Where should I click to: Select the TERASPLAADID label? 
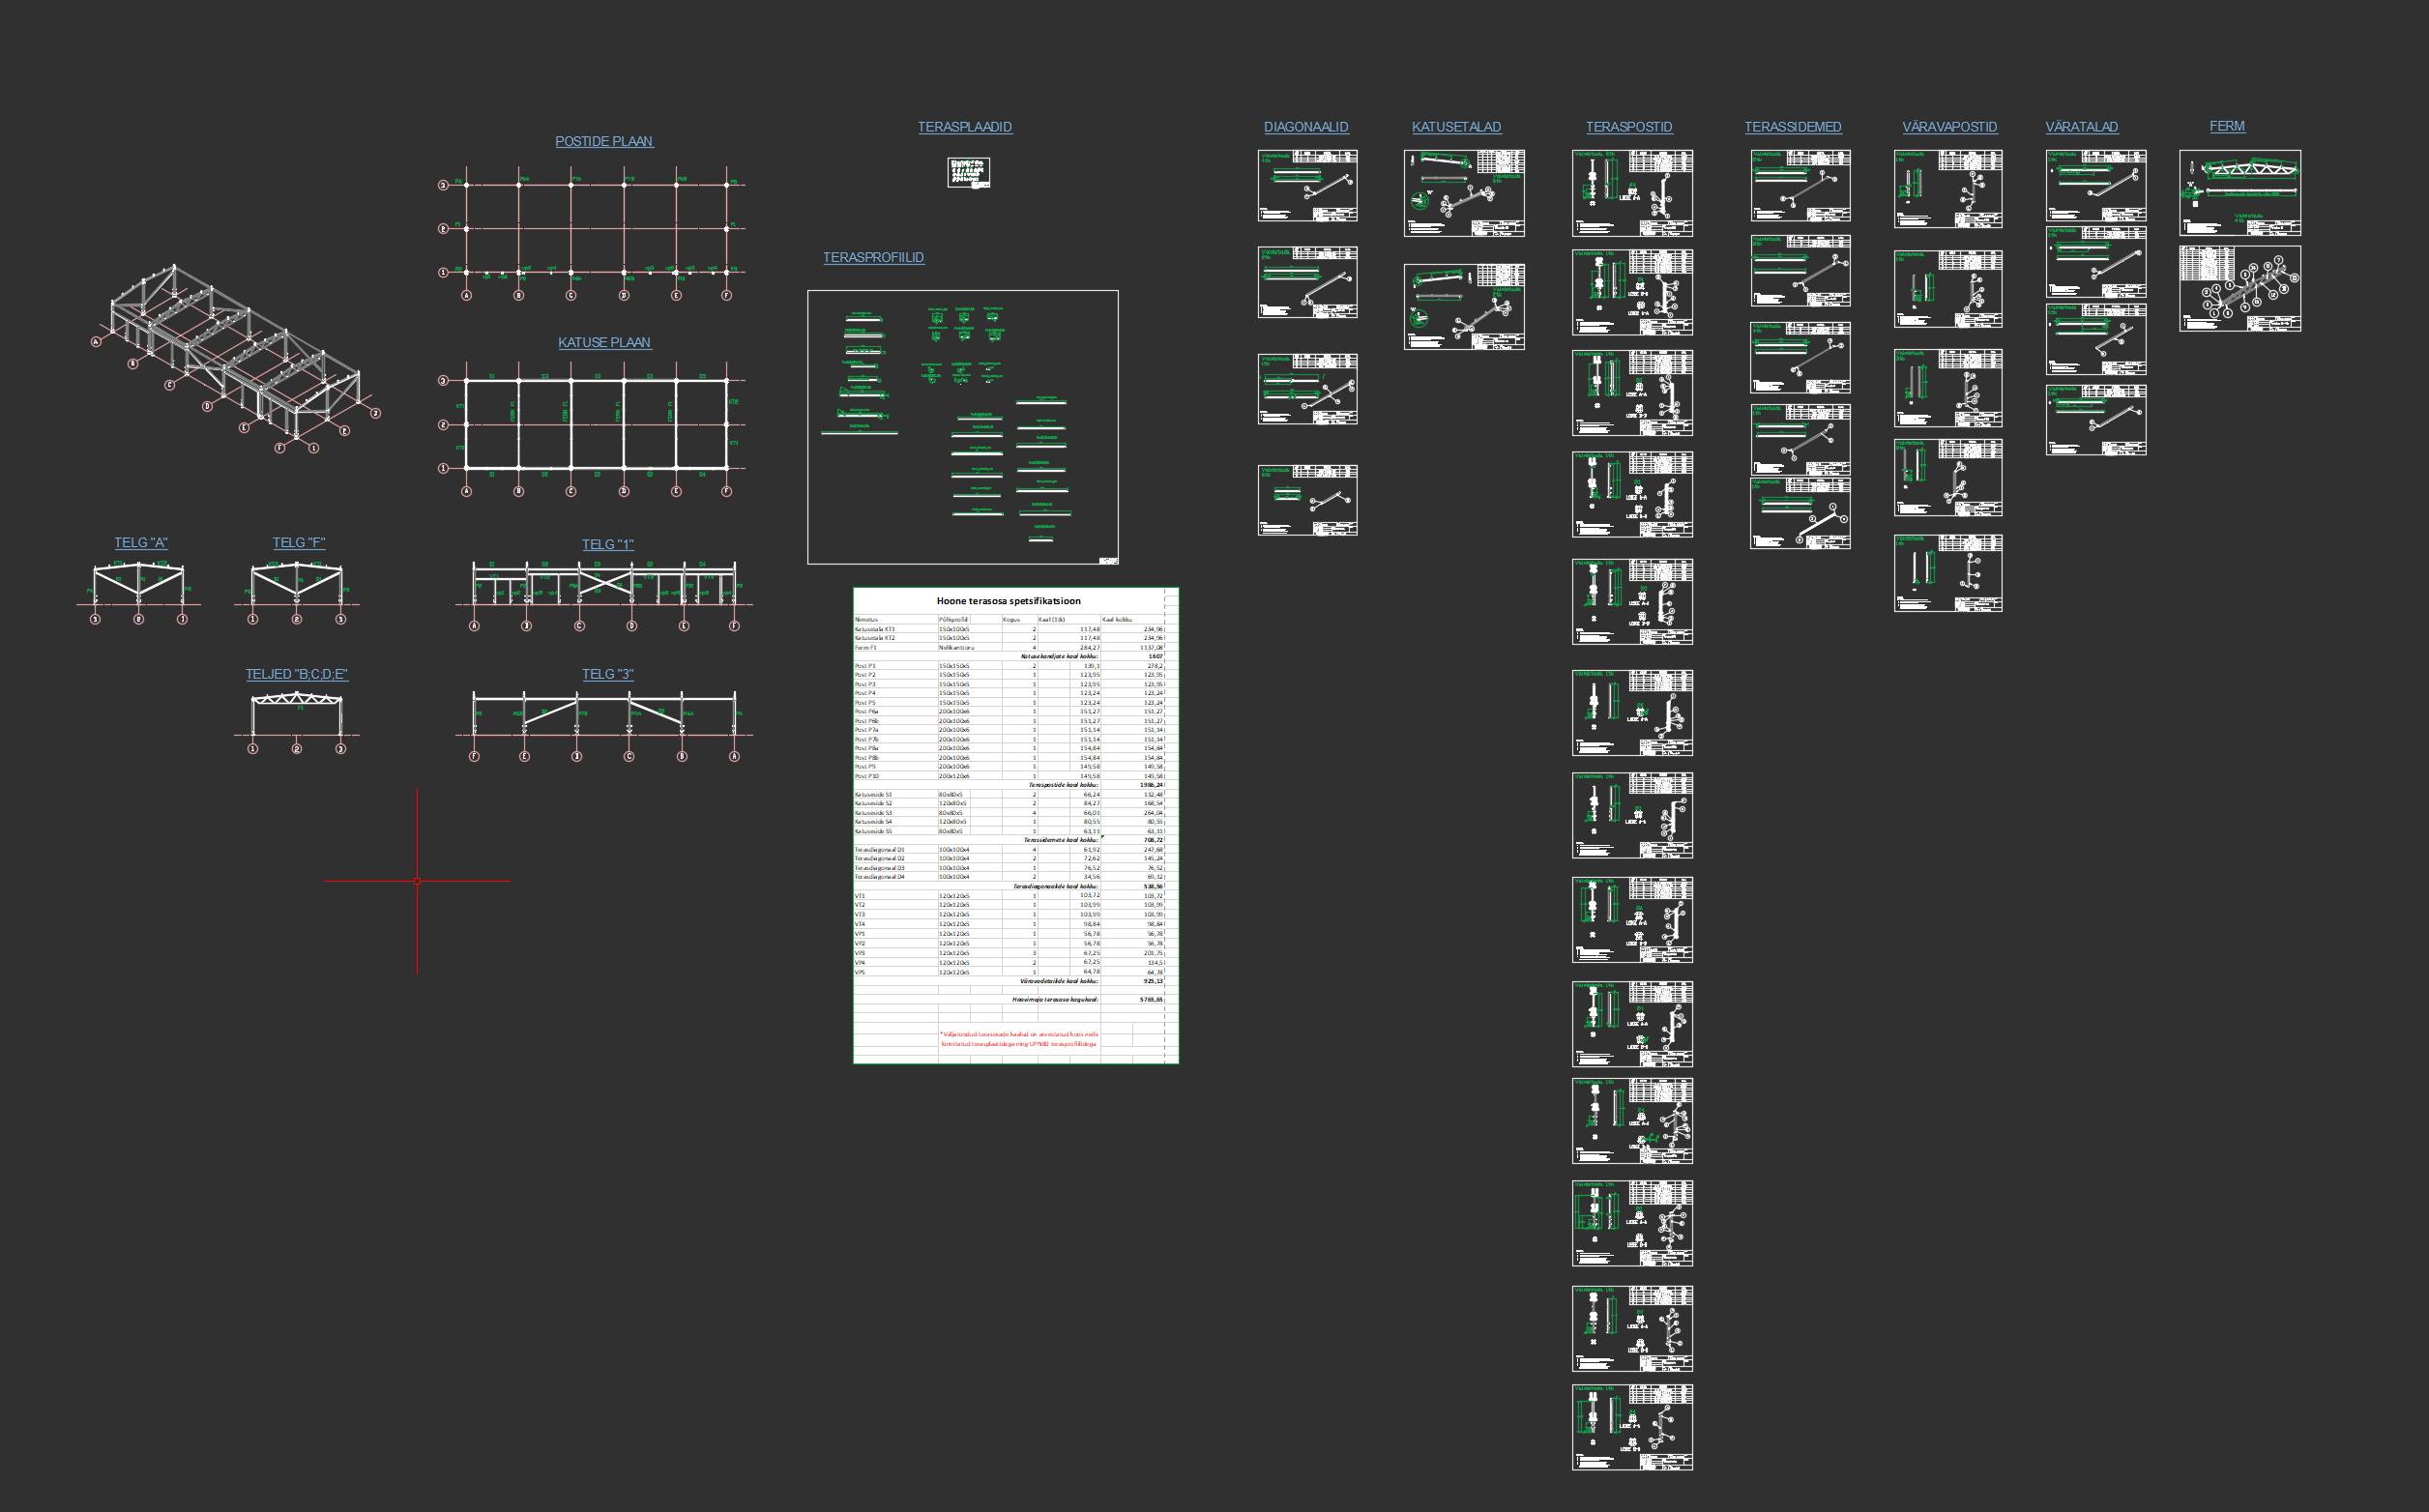pyautogui.click(x=964, y=127)
